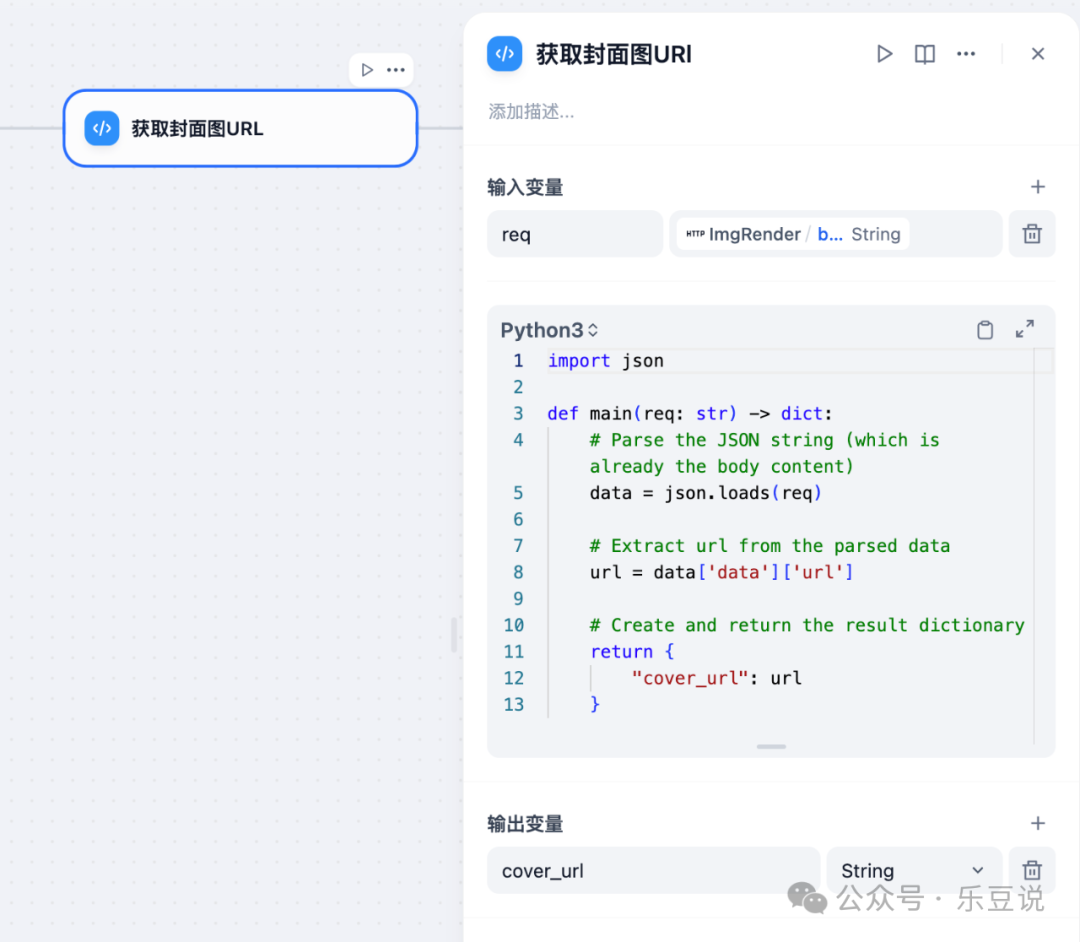Click the play icon above the canvas node
The height and width of the screenshot is (942, 1080).
367,70
